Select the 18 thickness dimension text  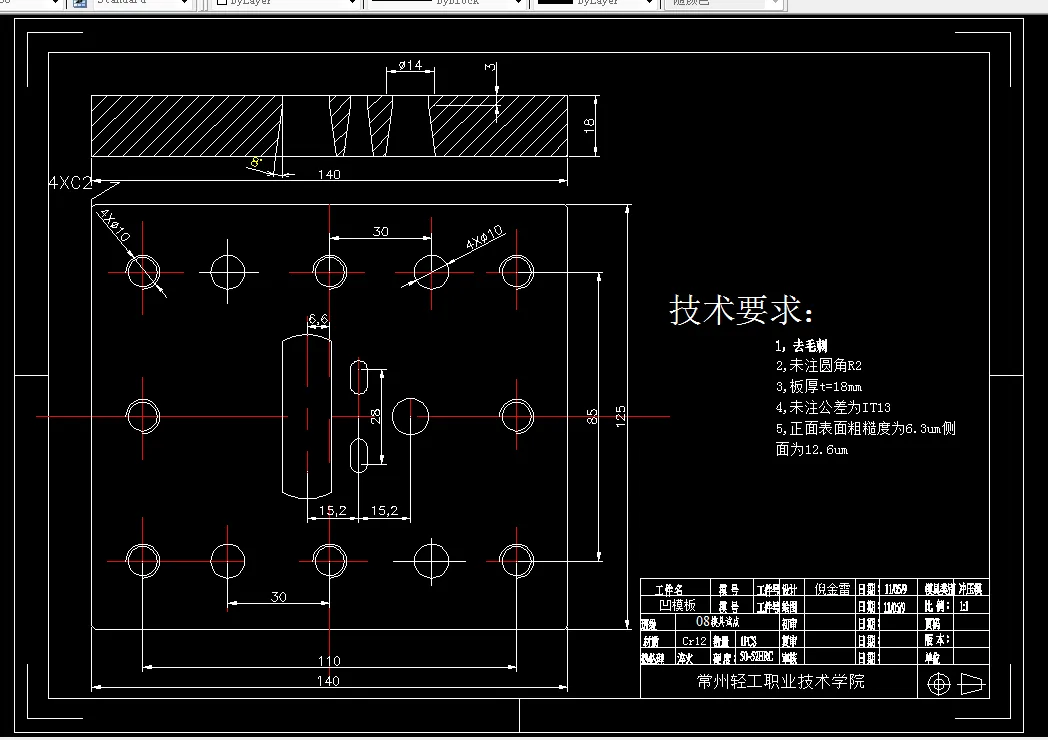pos(588,125)
